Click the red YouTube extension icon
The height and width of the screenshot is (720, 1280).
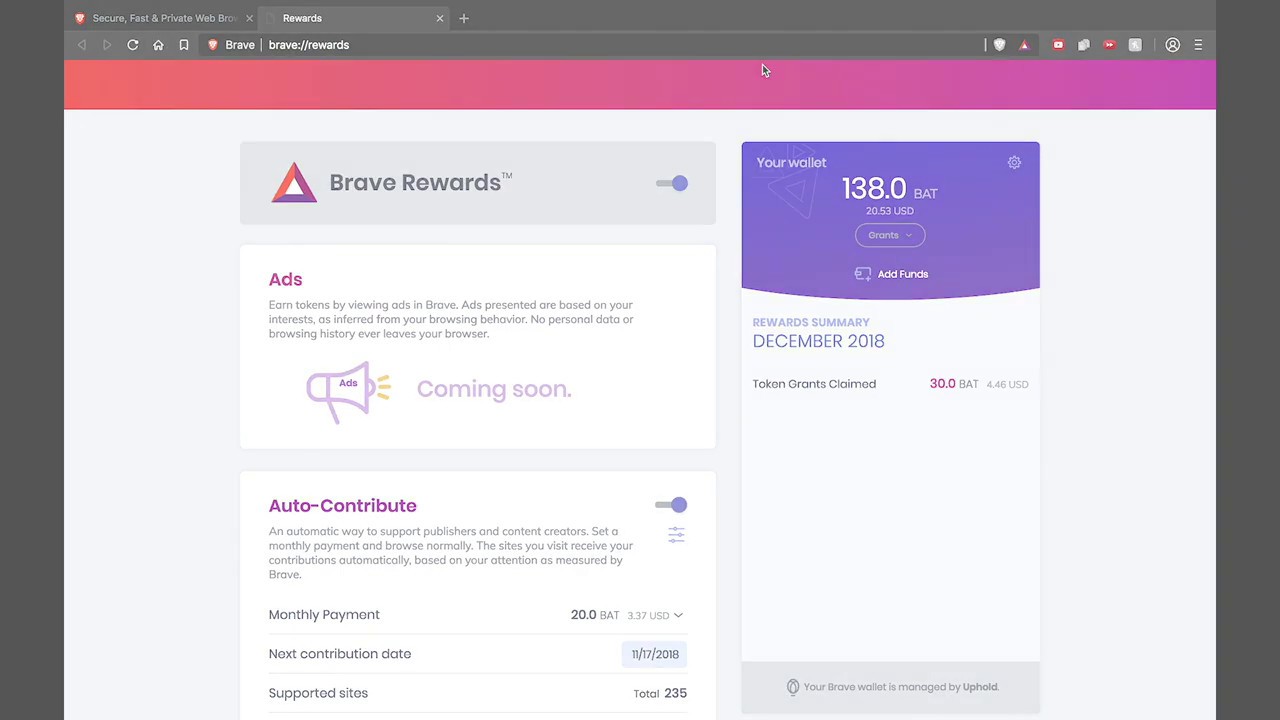click(x=1058, y=45)
